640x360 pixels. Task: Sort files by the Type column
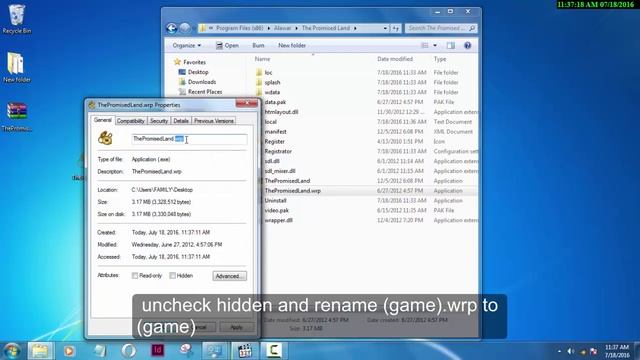click(x=440, y=59)
